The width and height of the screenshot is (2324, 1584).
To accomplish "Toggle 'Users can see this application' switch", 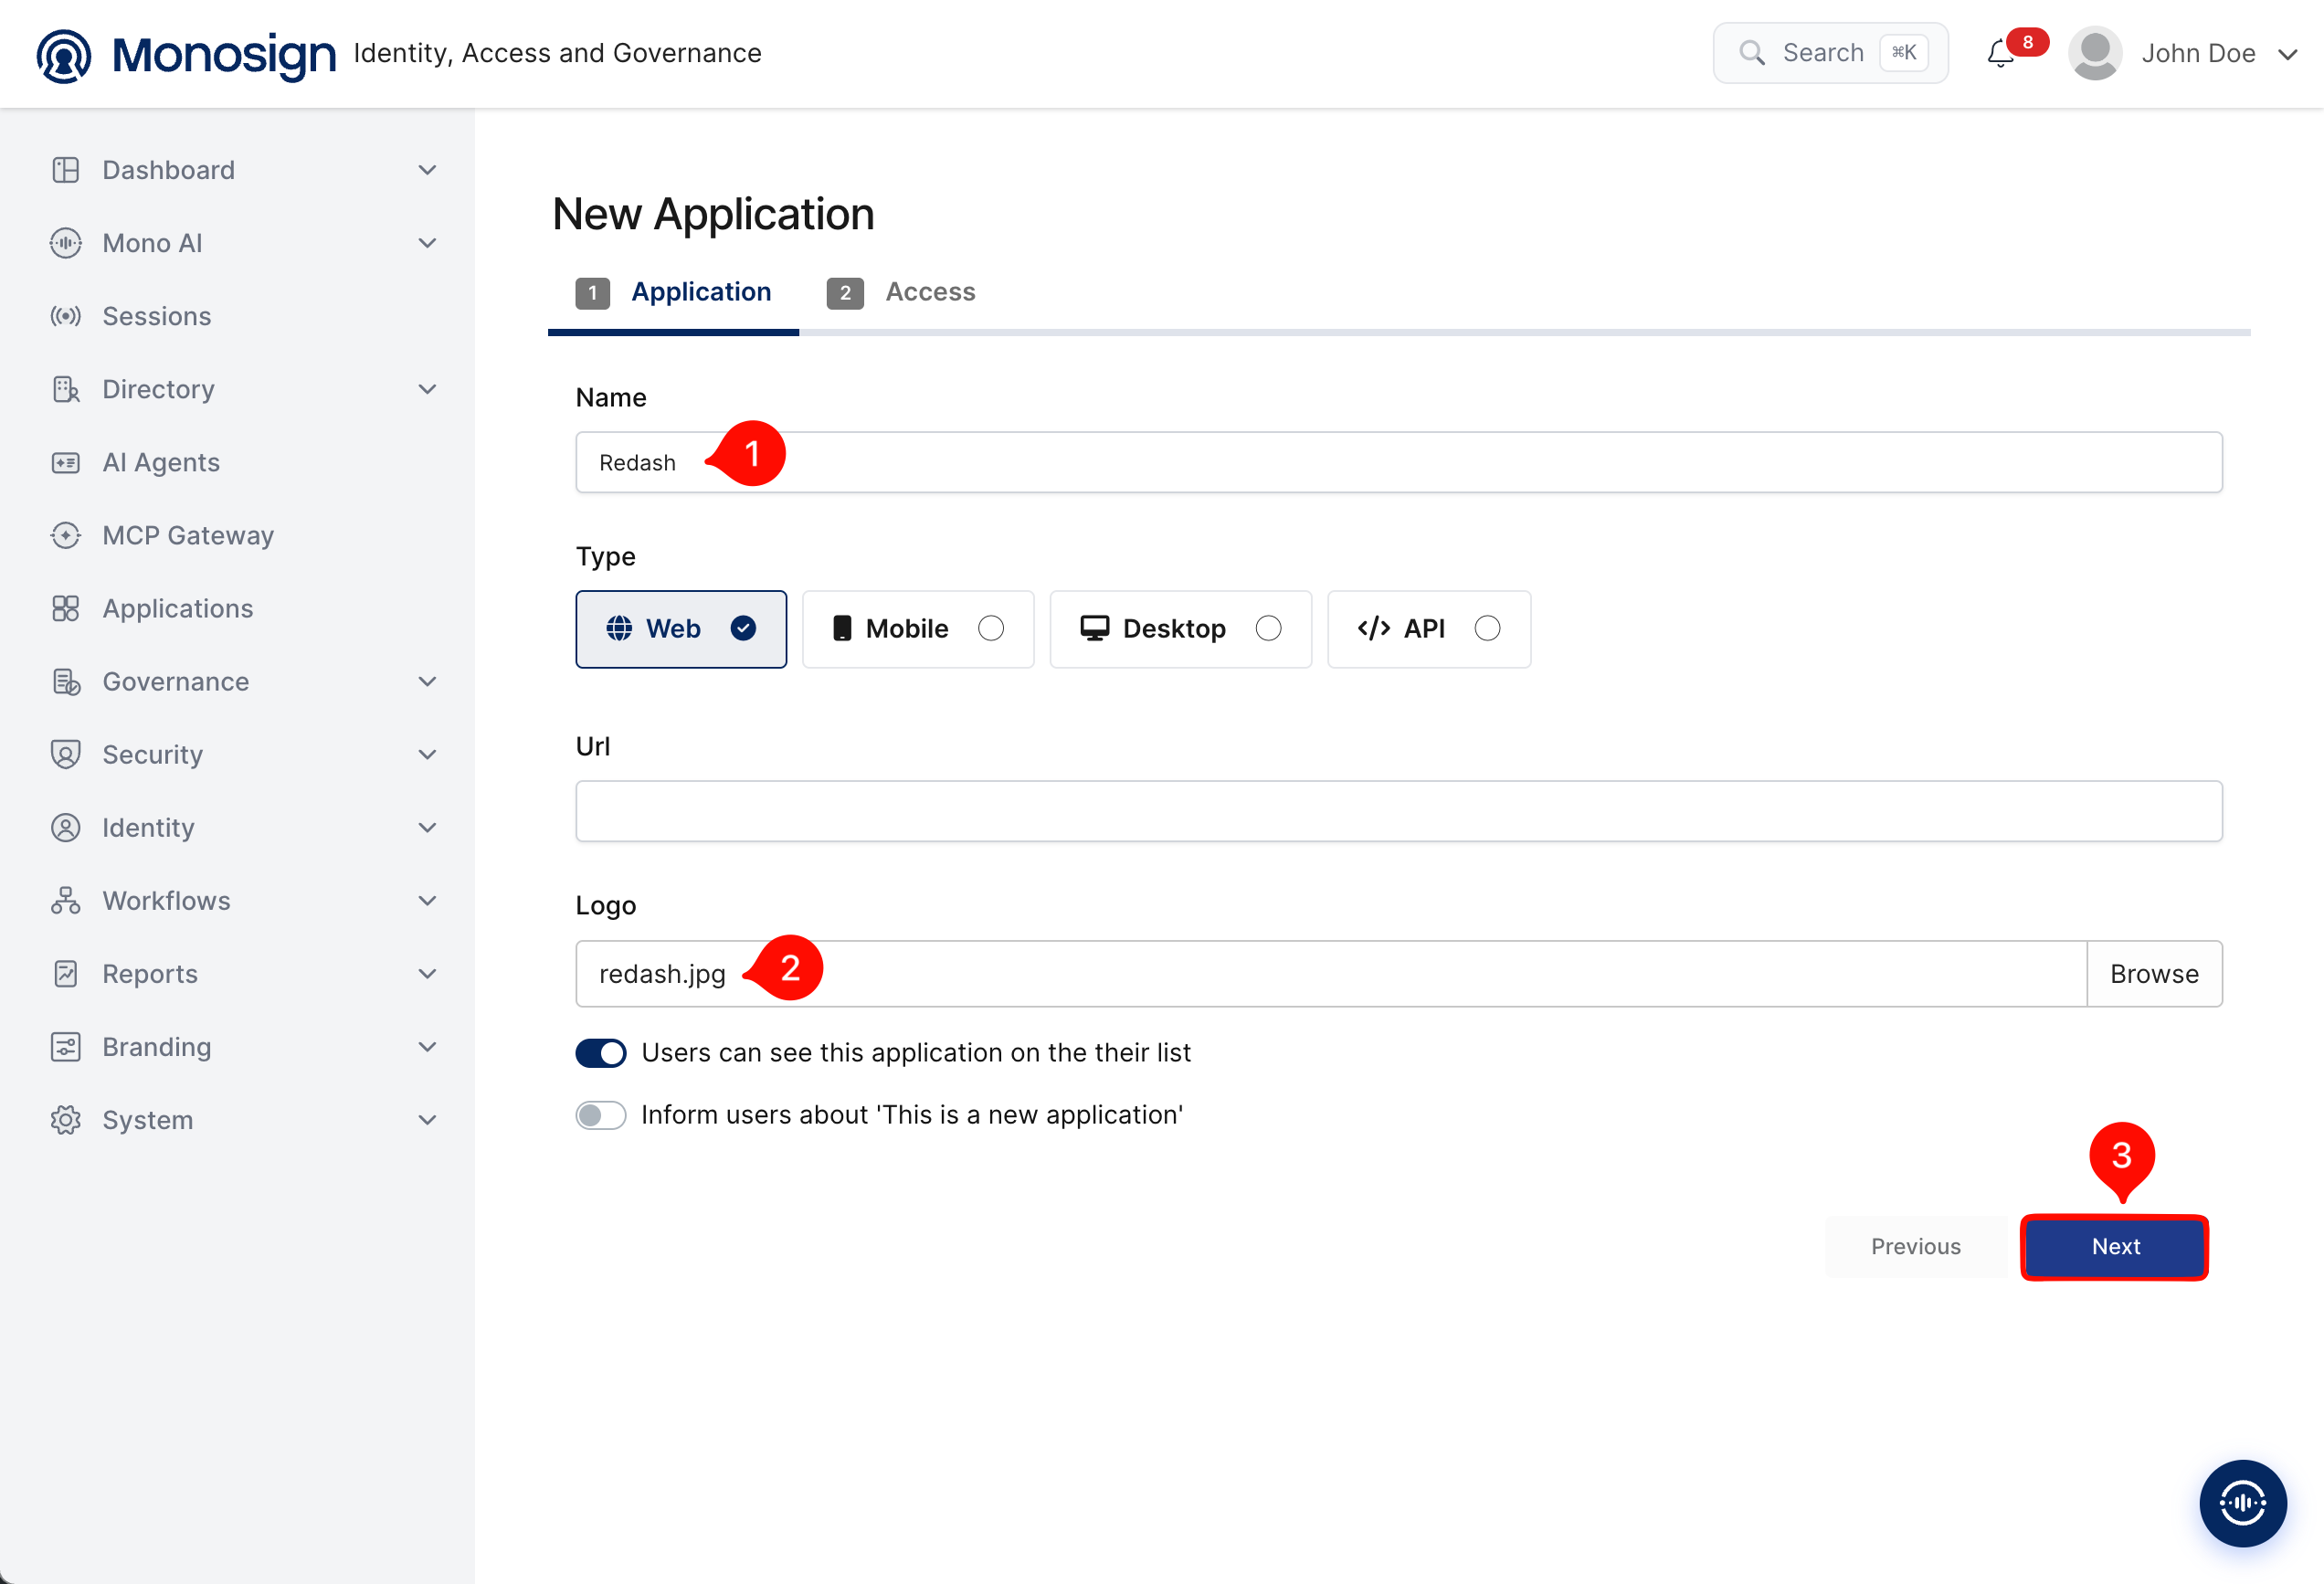I will tap(601, 1052).
